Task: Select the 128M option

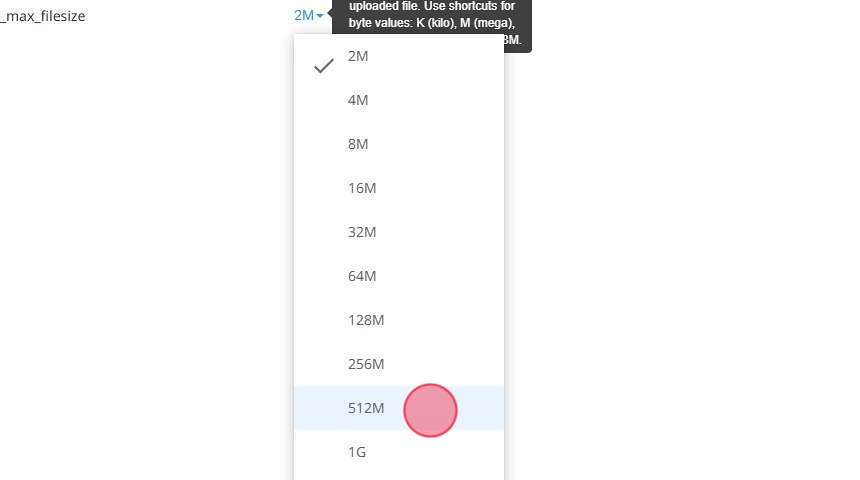Action: [x=366, y=321]
